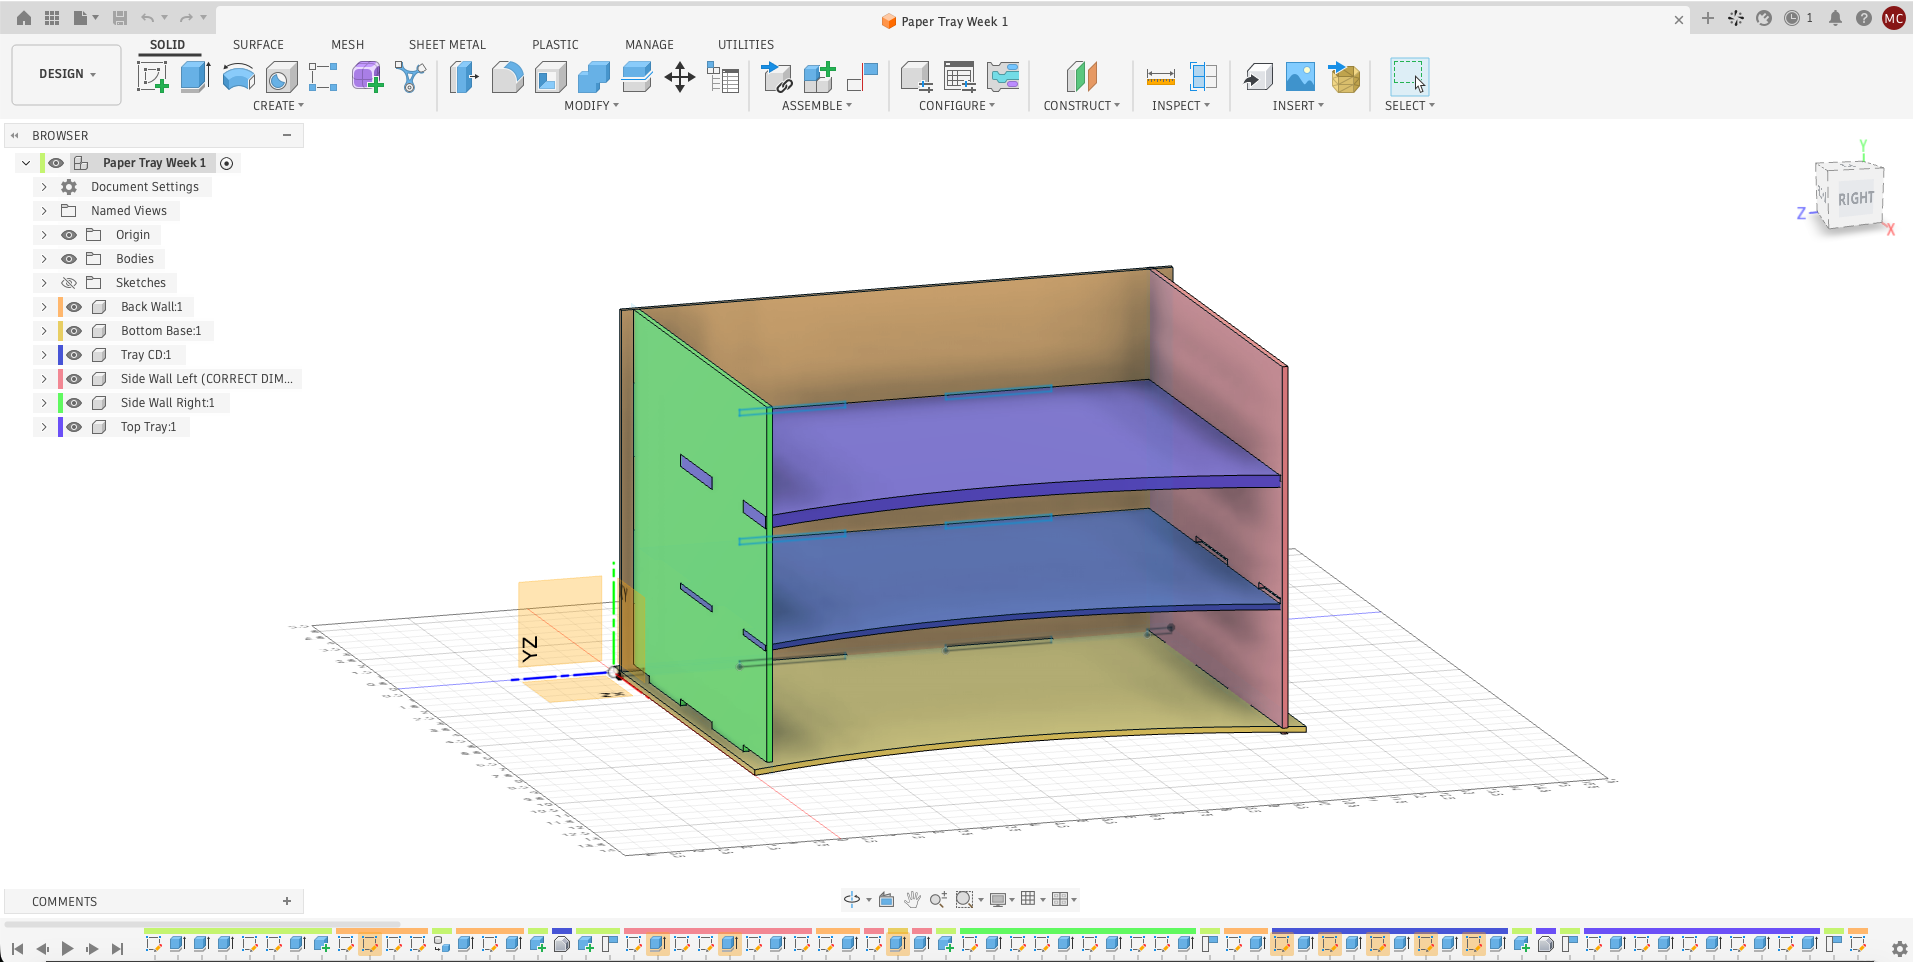Click RIGHT face of view cube
The image size is (1913, 962).
tap(1856, 198)
